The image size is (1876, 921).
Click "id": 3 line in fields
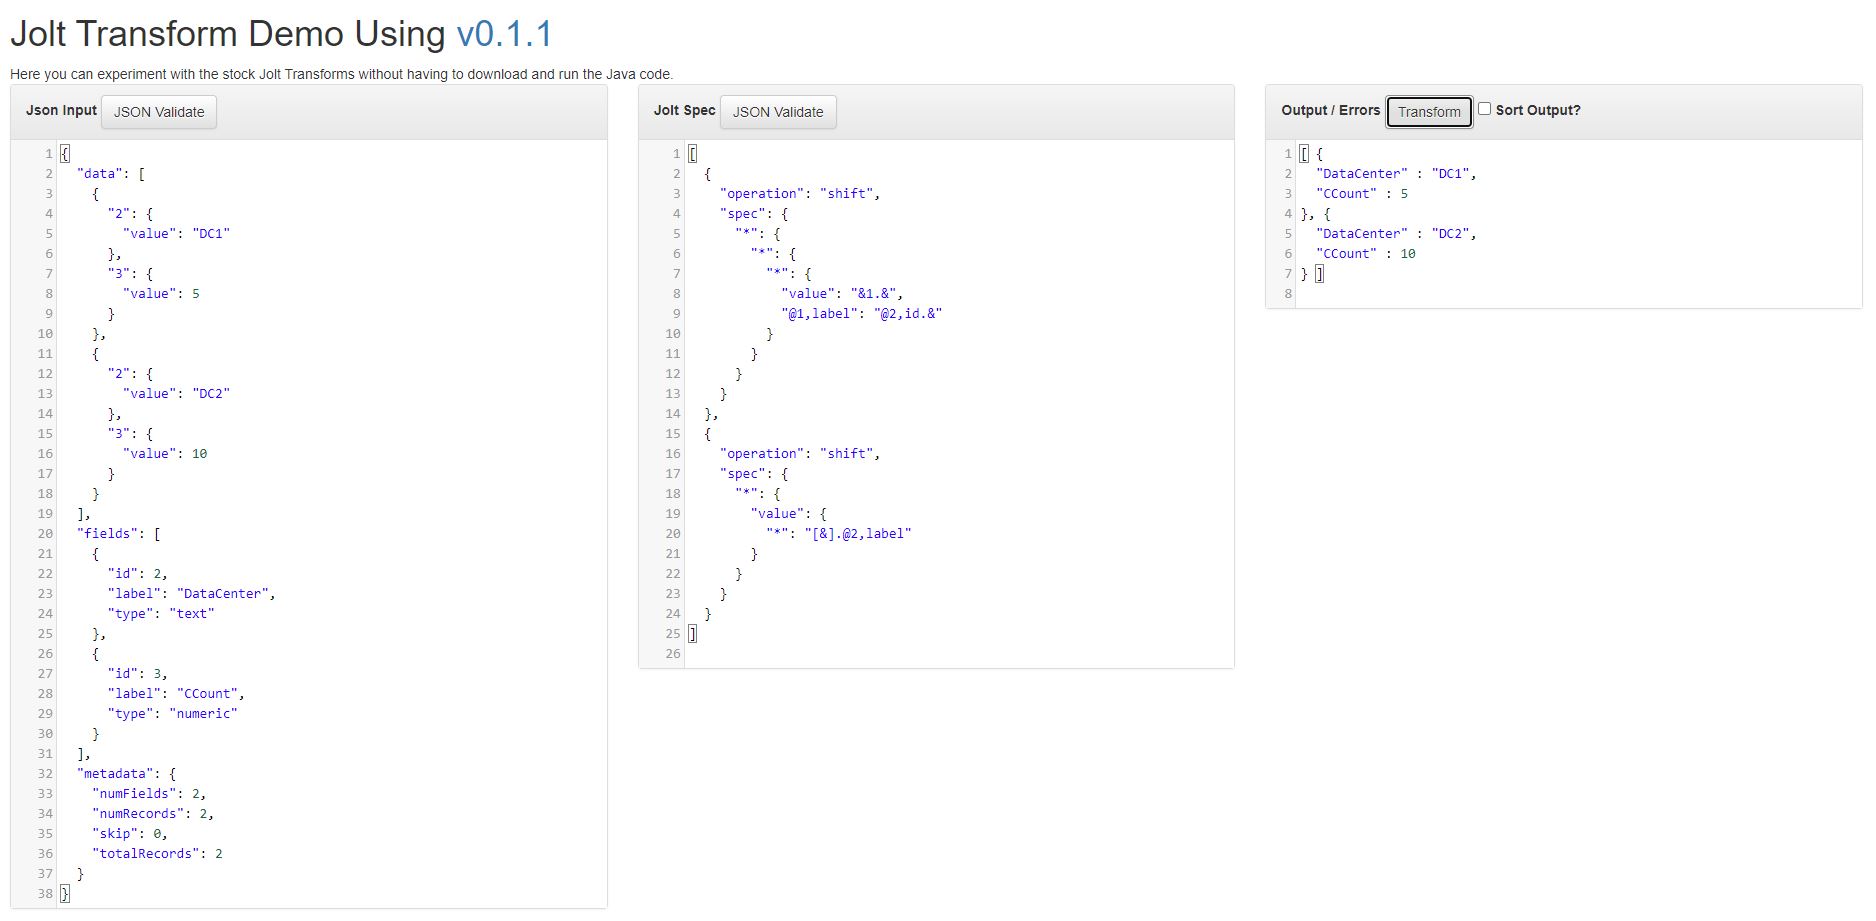tap(138, 673)
